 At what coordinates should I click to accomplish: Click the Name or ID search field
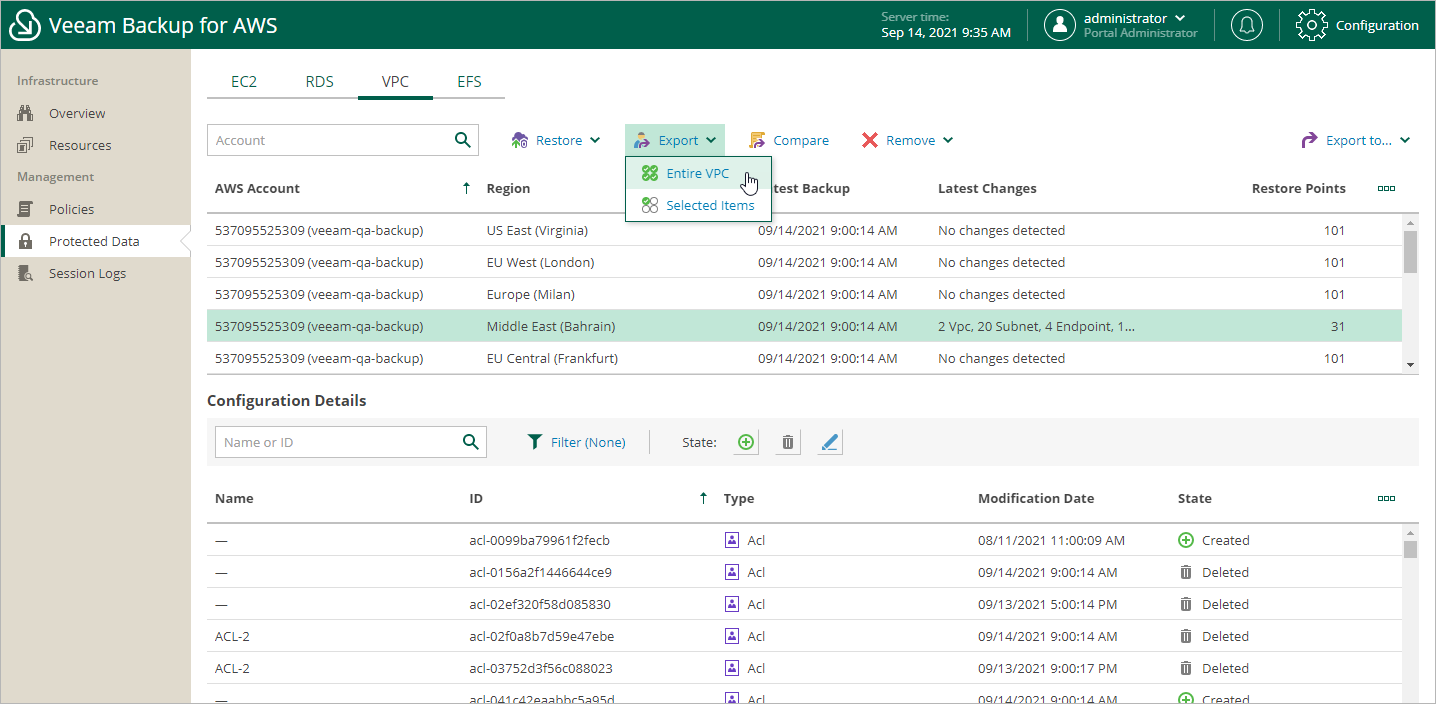click(336, 442)
